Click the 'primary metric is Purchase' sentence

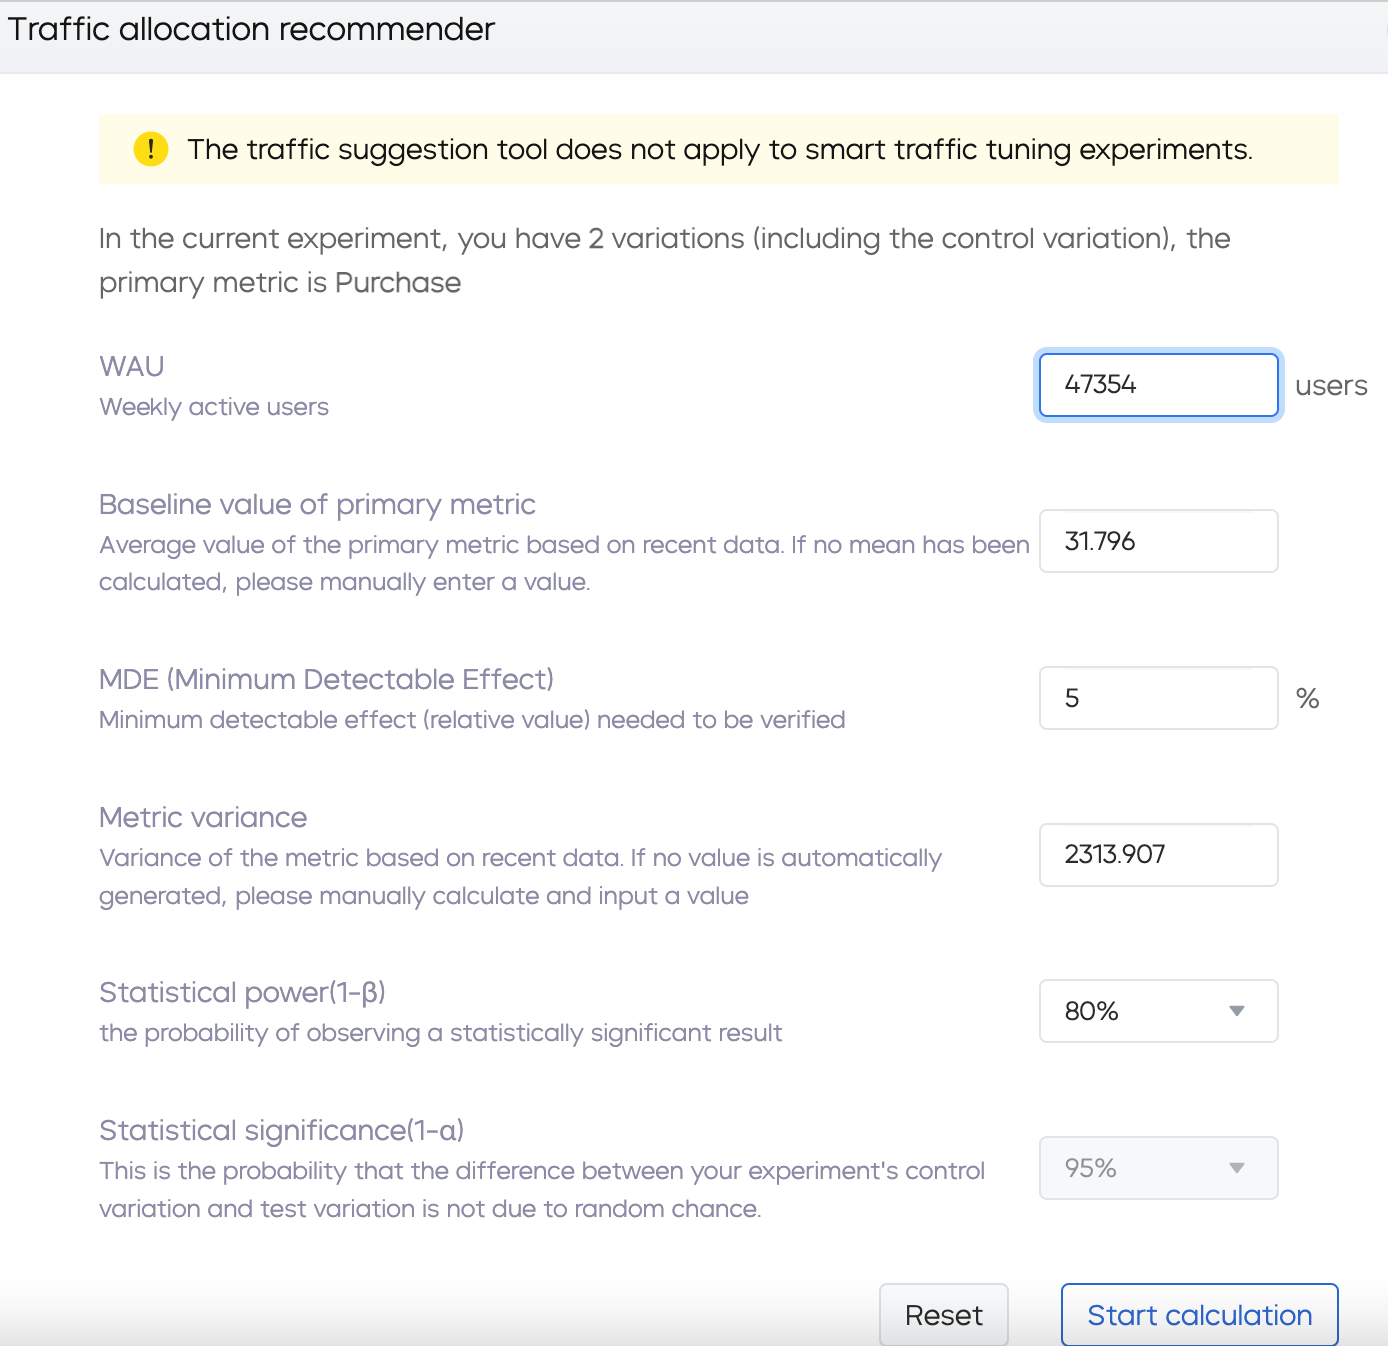tap(280, 283)
